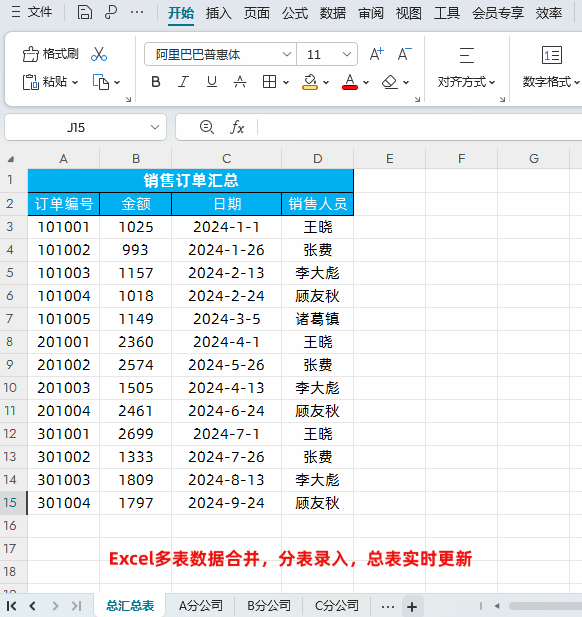
Task: Expand the borders dropdown arrow
Action: [286, 83]
